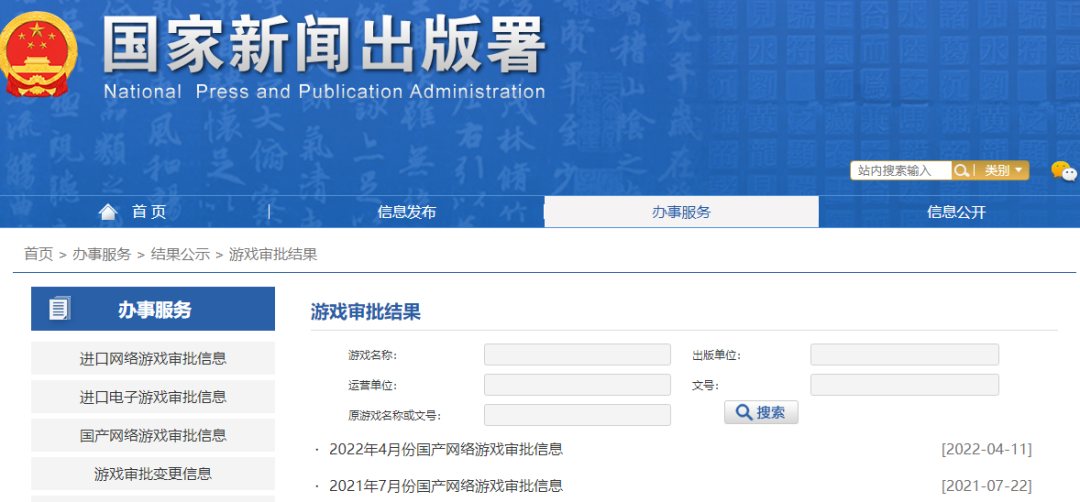Click the [2021-07-22] date text

coord(986,486)
